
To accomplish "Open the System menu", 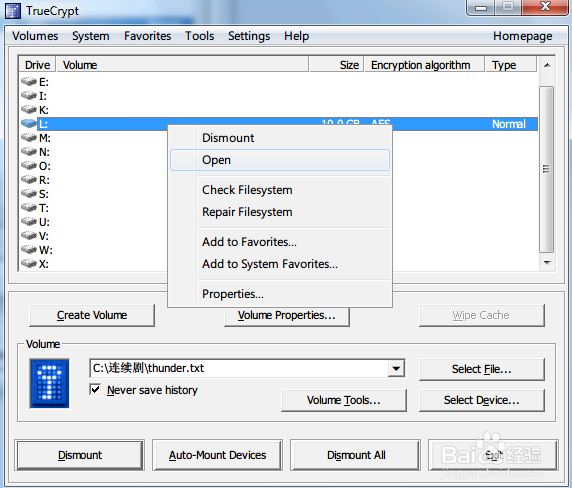I will 90,36.
